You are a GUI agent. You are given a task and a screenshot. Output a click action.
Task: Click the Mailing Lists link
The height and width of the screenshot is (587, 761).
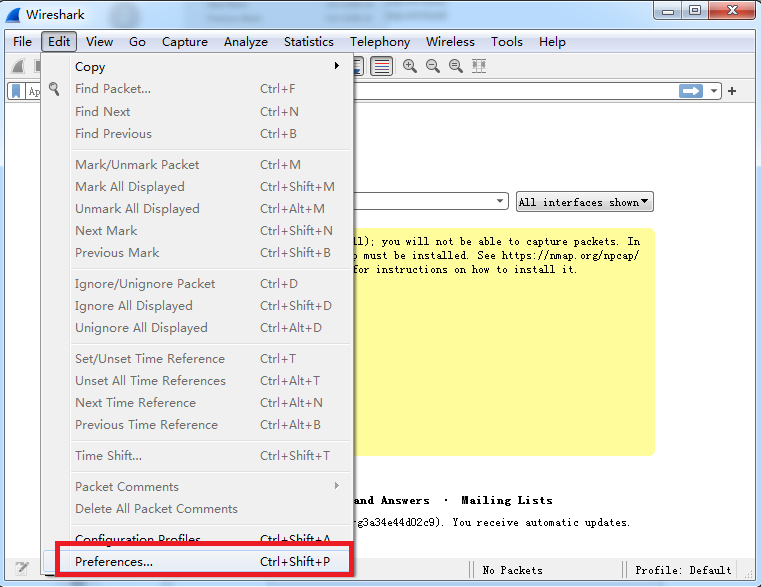pyautogui.click(x=506, y=500)
